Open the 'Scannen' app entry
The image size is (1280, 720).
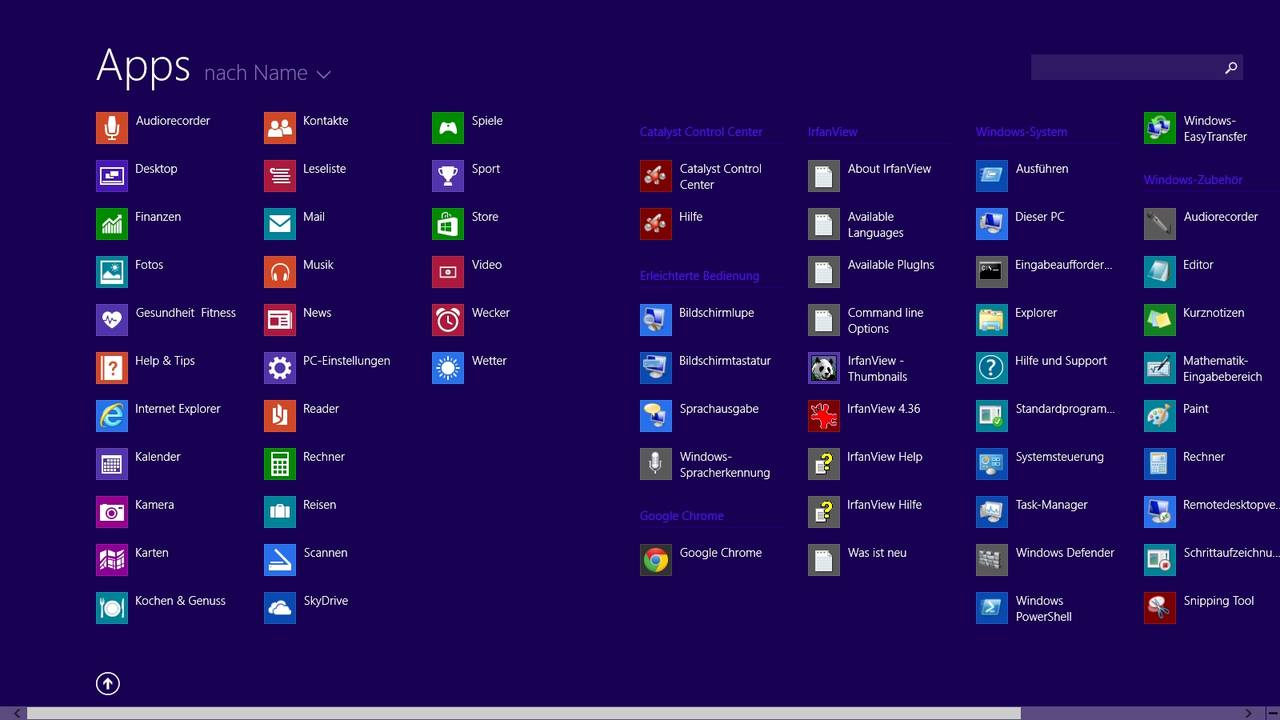coord(306,560)
